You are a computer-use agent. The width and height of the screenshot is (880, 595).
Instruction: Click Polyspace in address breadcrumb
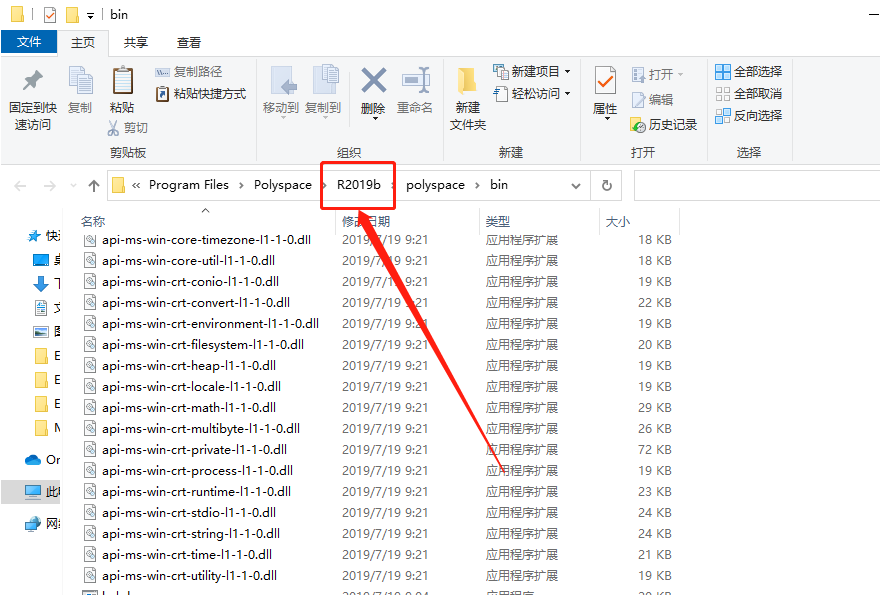point(282,185)
